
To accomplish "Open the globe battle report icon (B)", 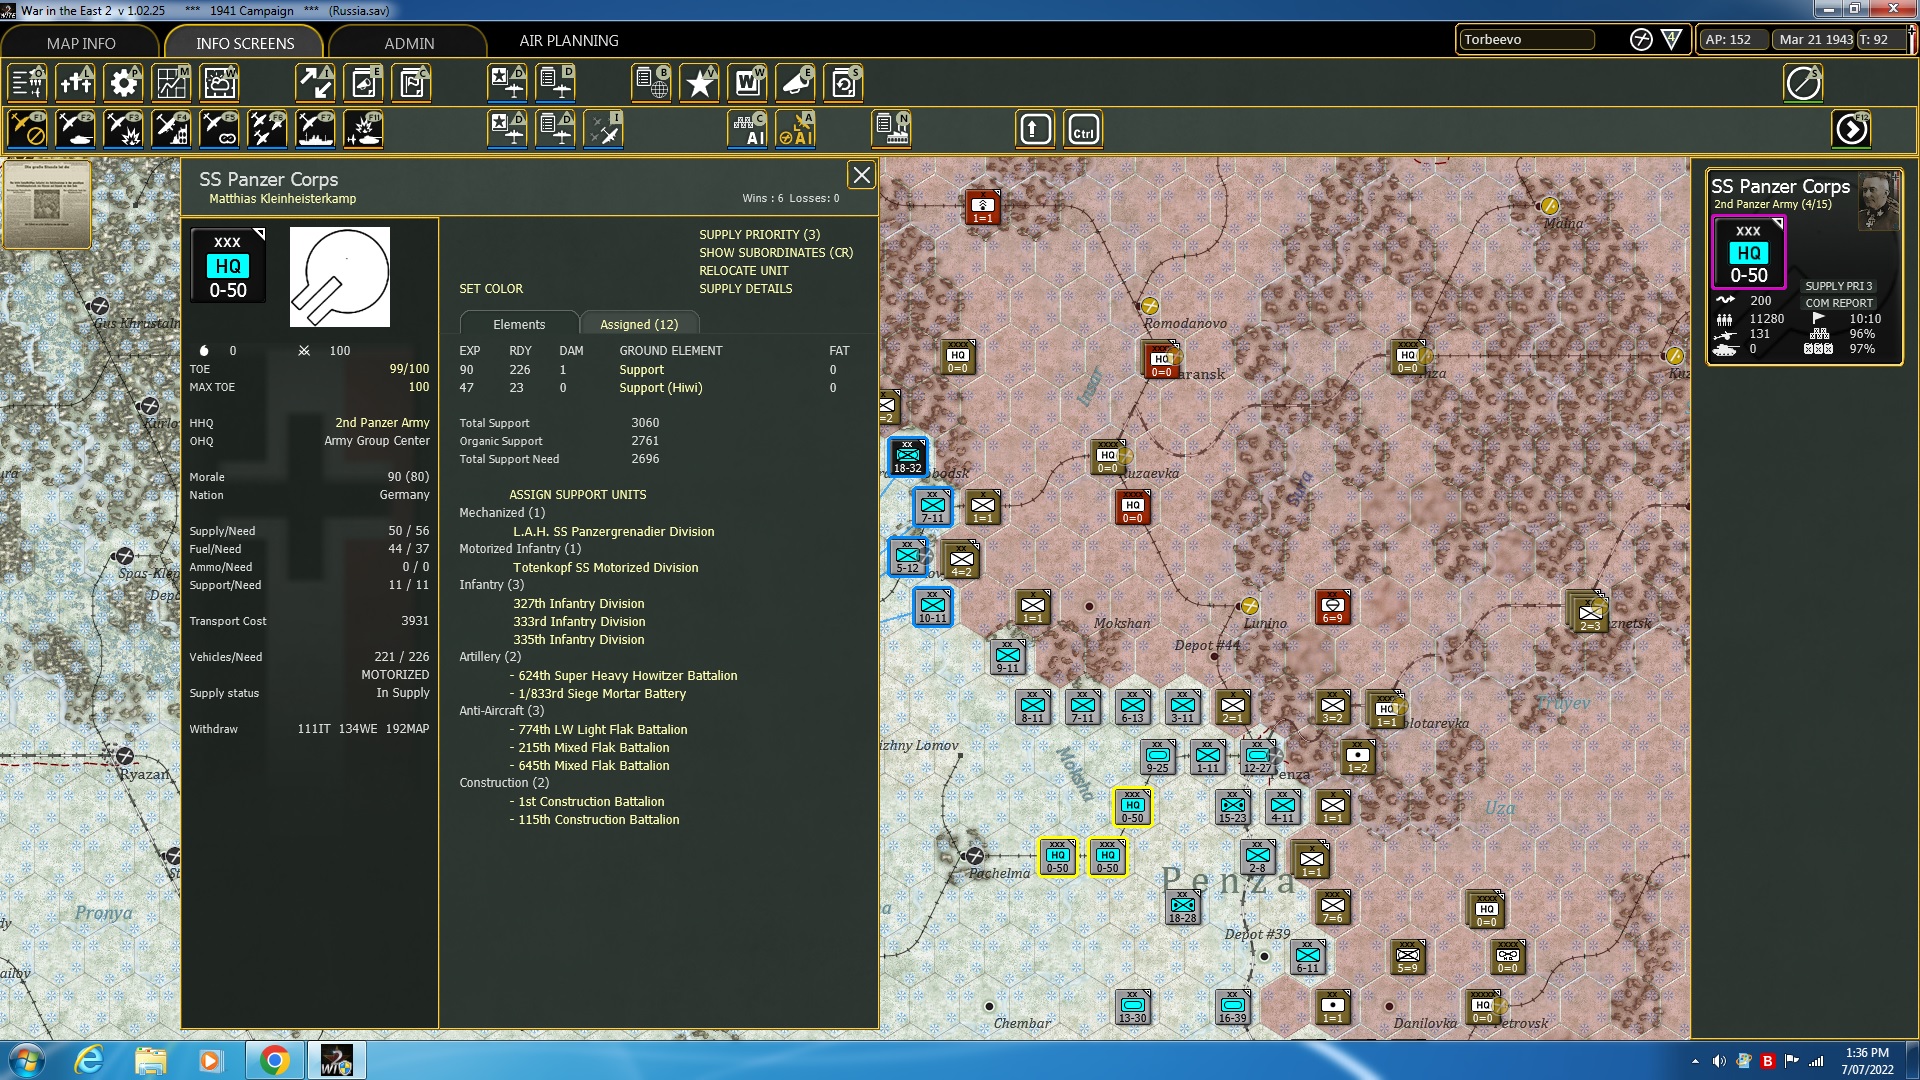I will (651, 83).
